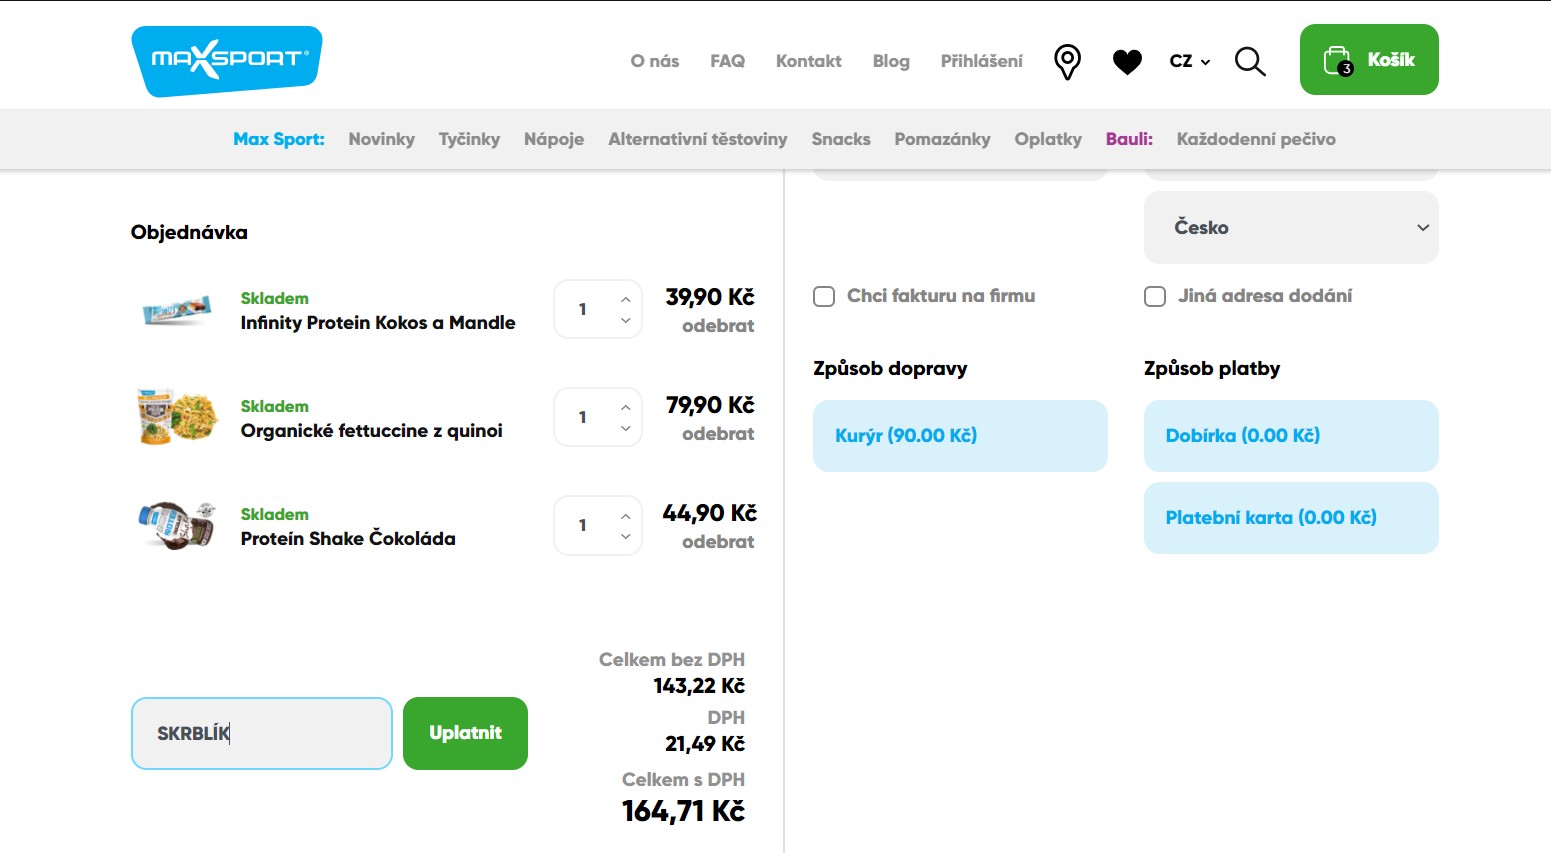Viewport: 1551px width, 853px height.
Task: Browse the Novinky category
Action: click(x=381, y=139)
